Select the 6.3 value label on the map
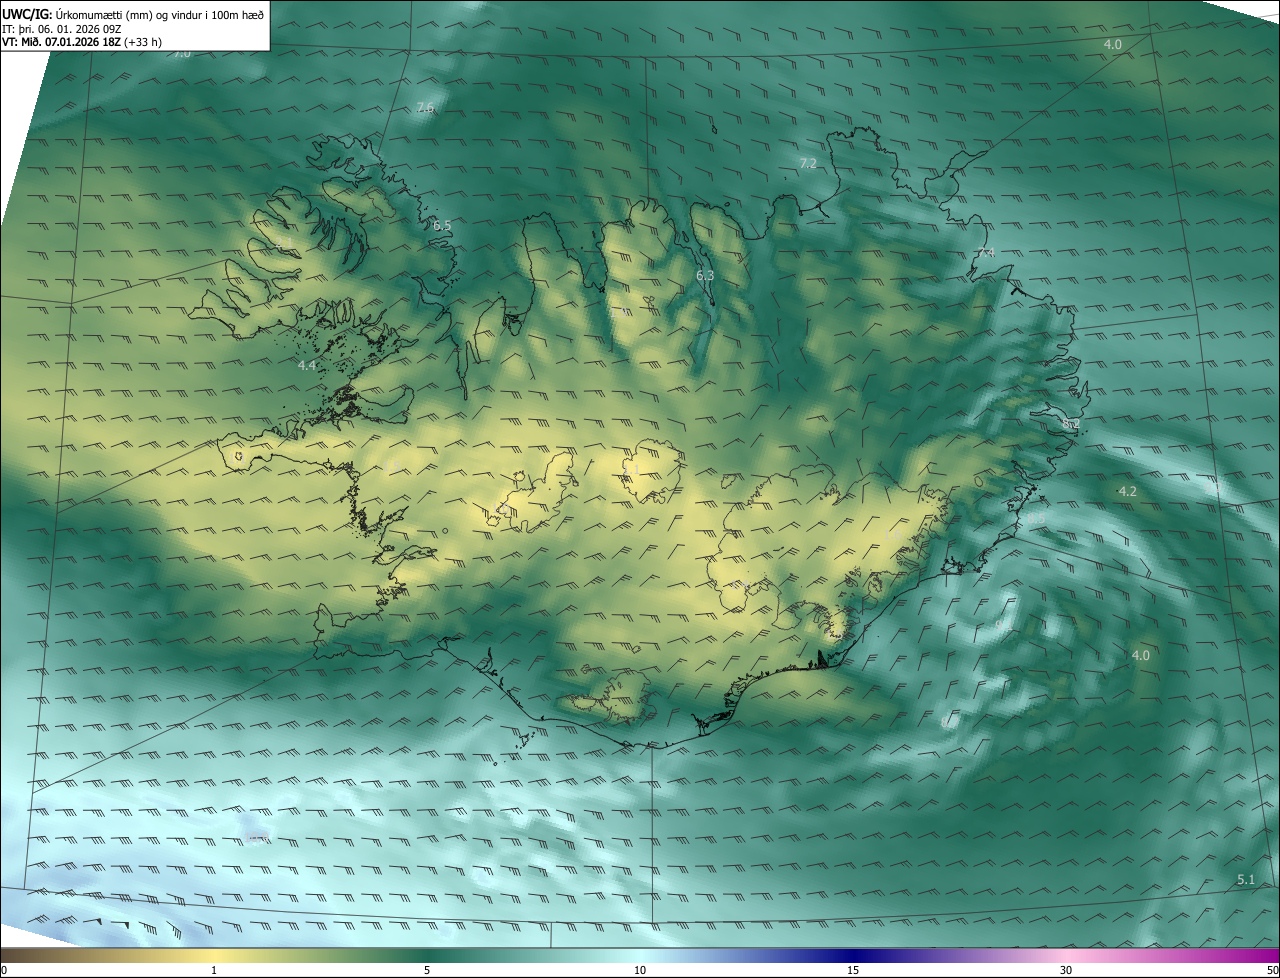Screen dimensions: 1280x978 [705, 275]
